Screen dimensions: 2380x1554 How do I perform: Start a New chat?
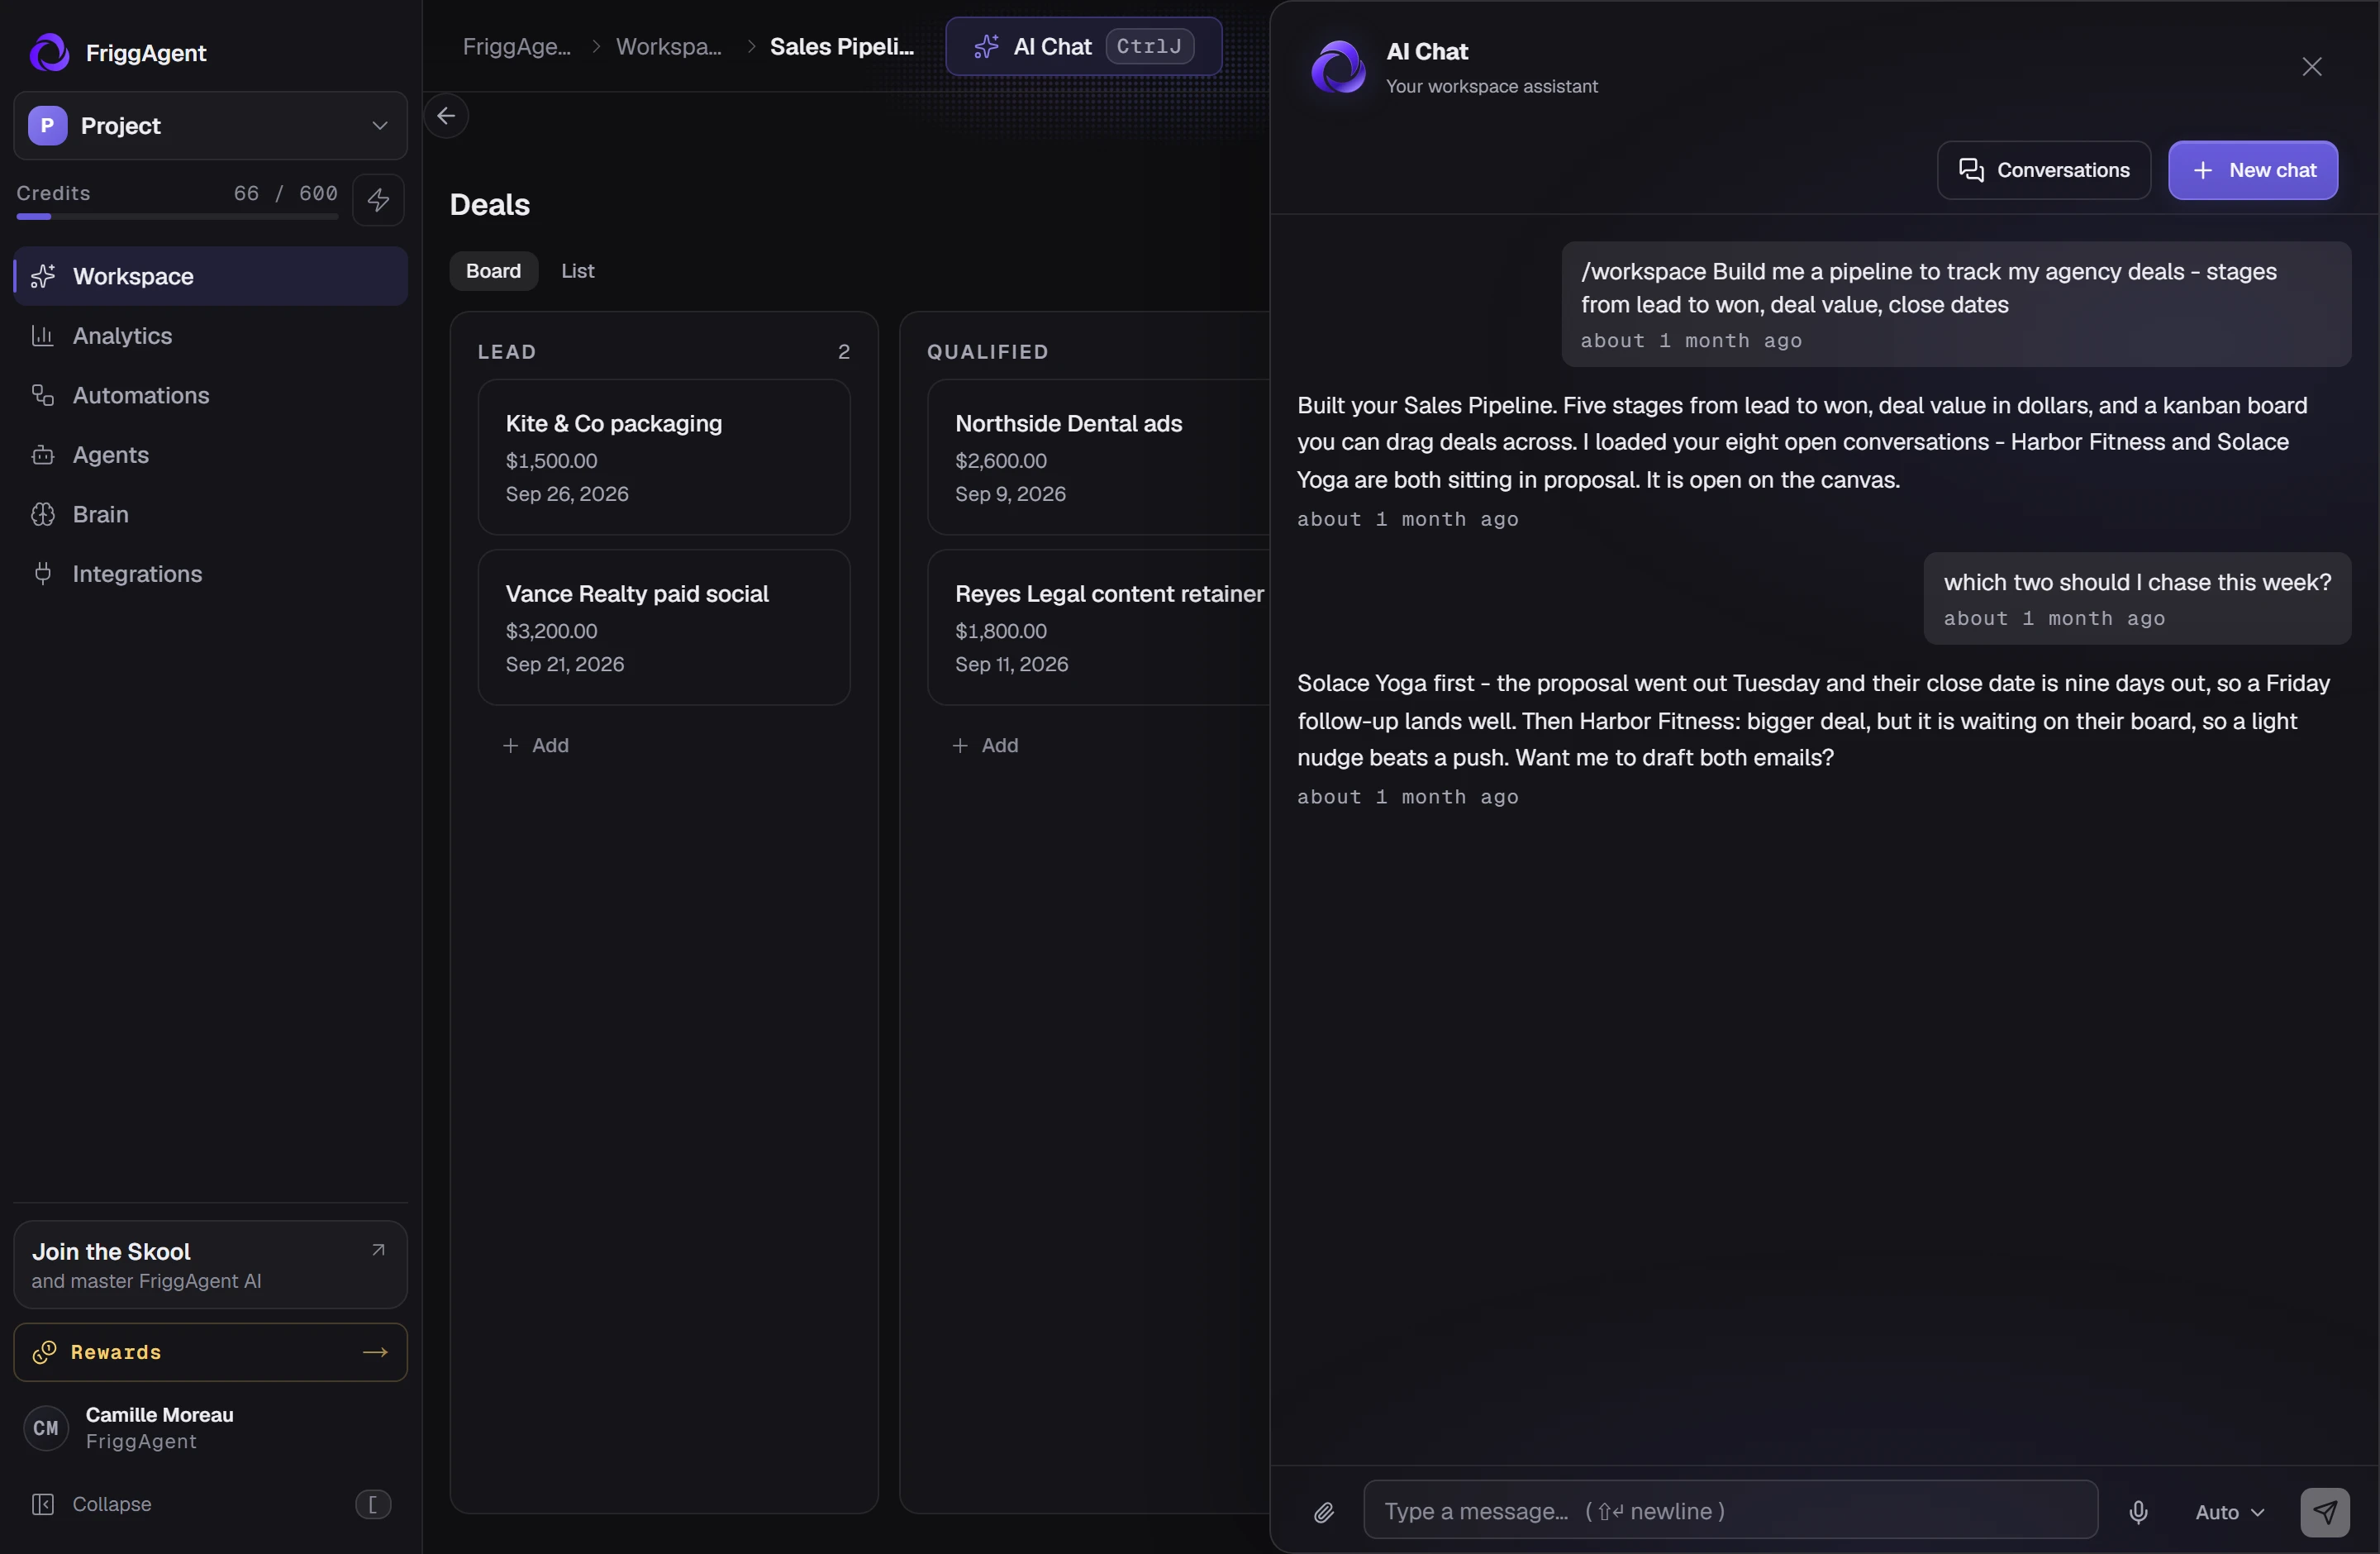2252,170
